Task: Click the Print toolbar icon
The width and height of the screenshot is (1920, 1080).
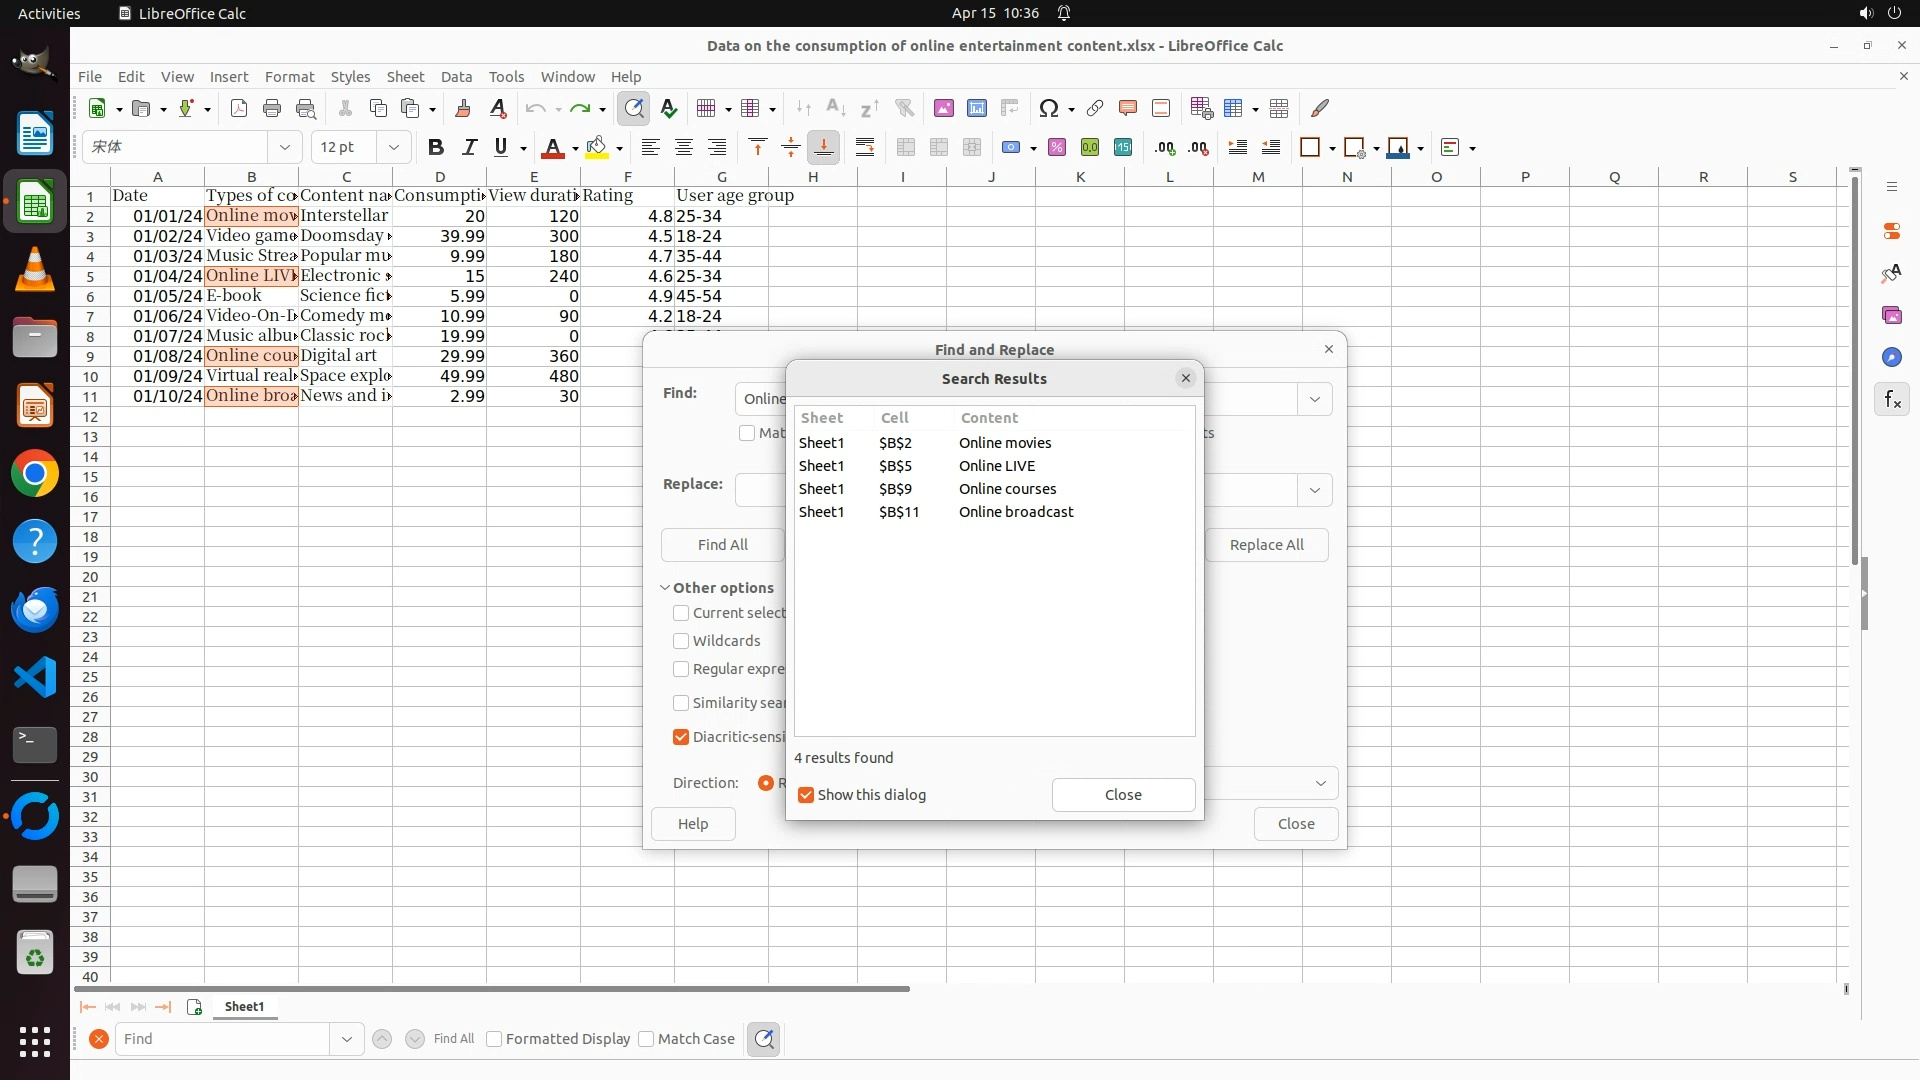Action: (x=271, y=108)
